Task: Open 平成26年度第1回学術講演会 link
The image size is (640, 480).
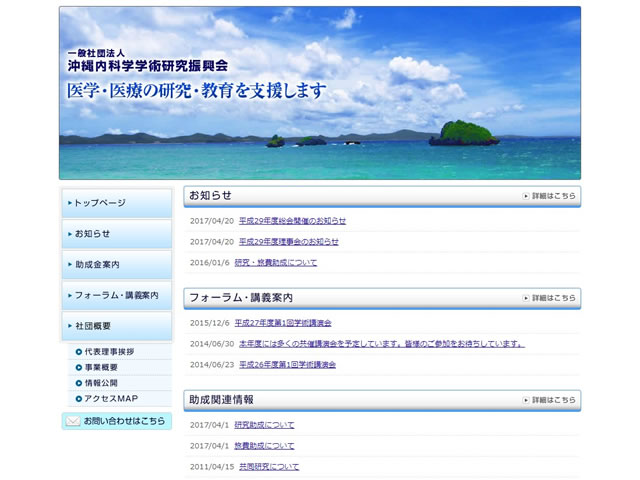Action: (287, 364)
